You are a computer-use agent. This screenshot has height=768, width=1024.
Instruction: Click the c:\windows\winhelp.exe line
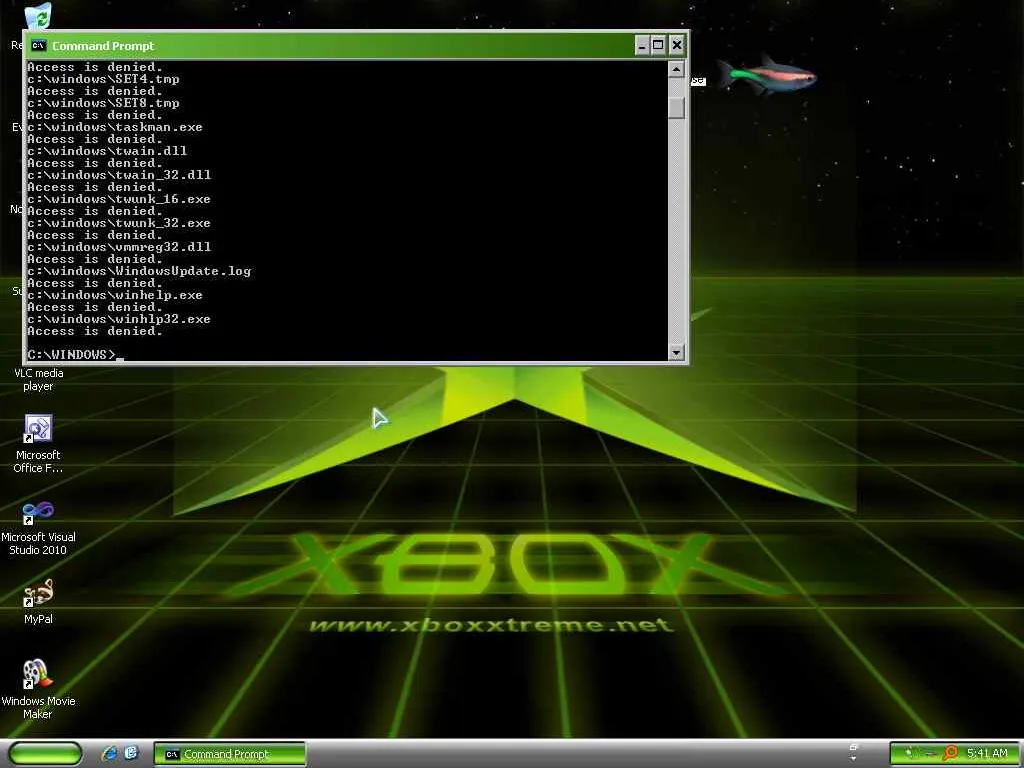(x=115, y=295)
